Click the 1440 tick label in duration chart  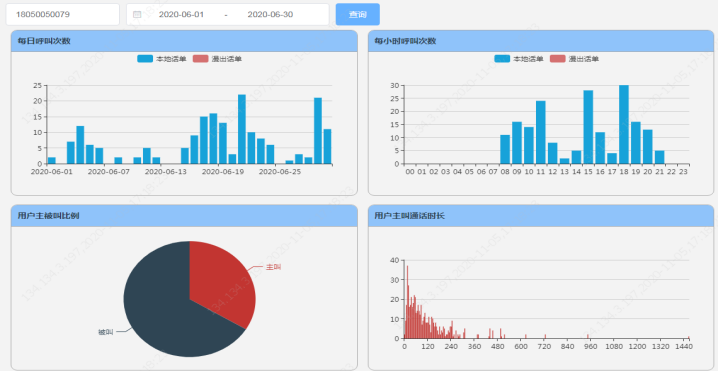684,346
